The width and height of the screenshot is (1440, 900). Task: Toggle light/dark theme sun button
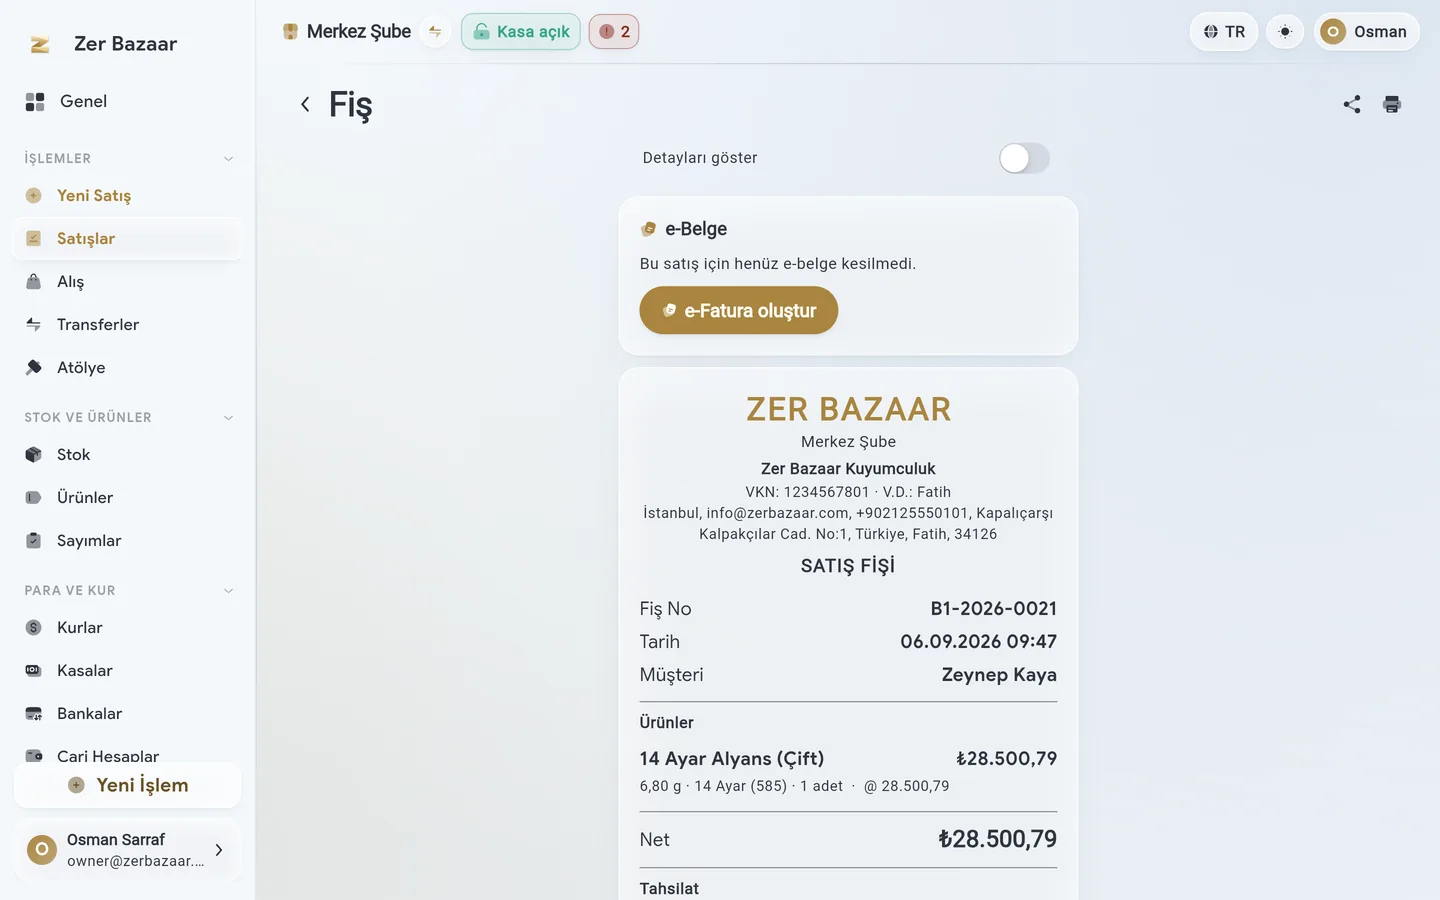[1285, 32]
